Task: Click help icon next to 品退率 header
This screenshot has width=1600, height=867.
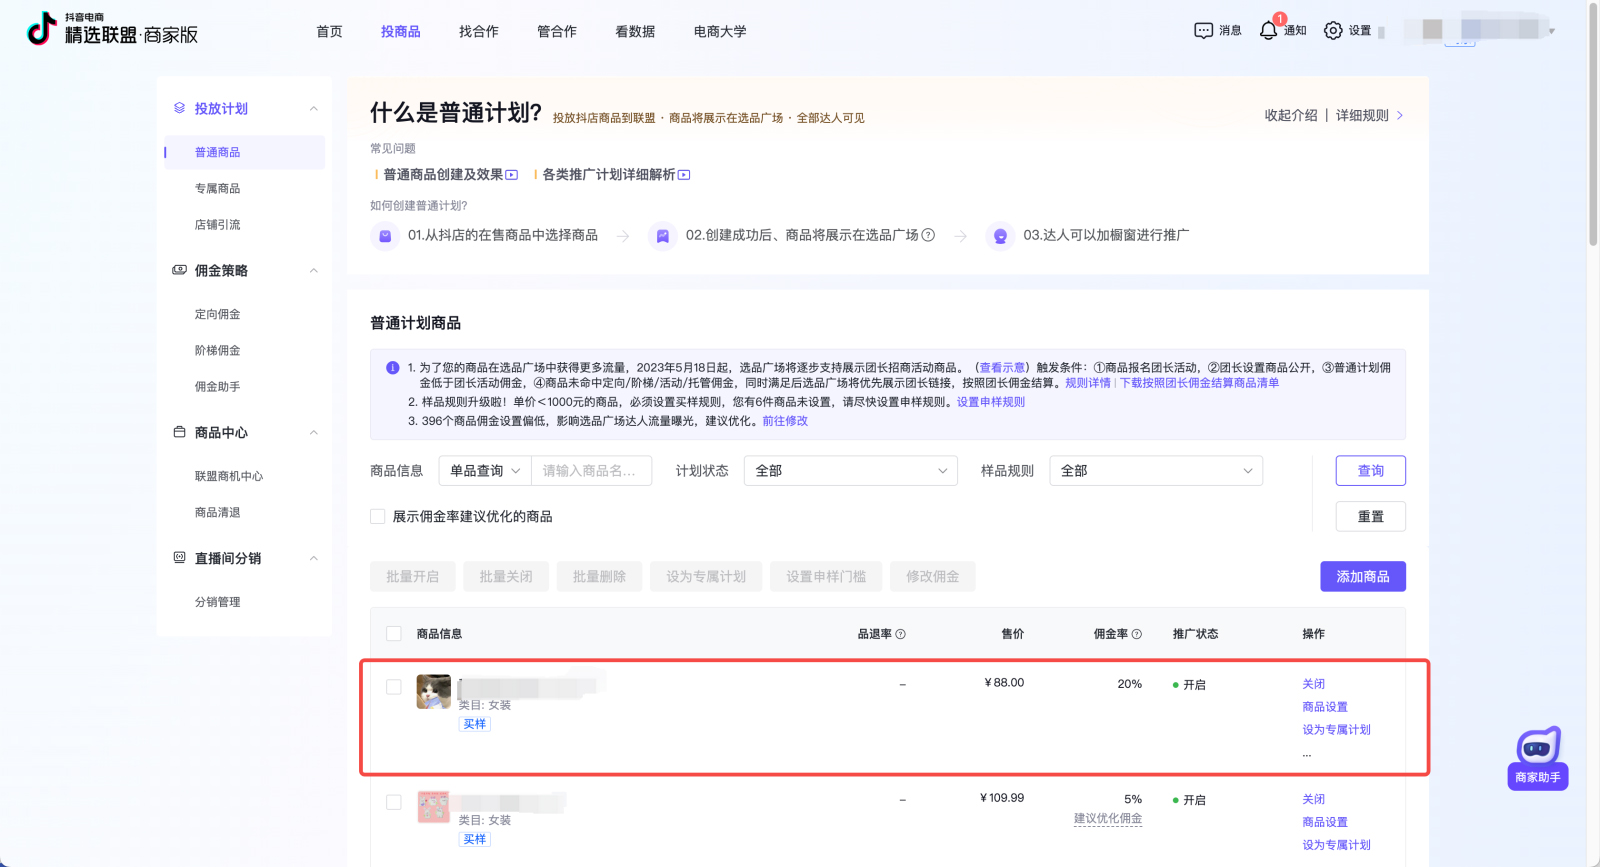Action: tap(901, 634)
